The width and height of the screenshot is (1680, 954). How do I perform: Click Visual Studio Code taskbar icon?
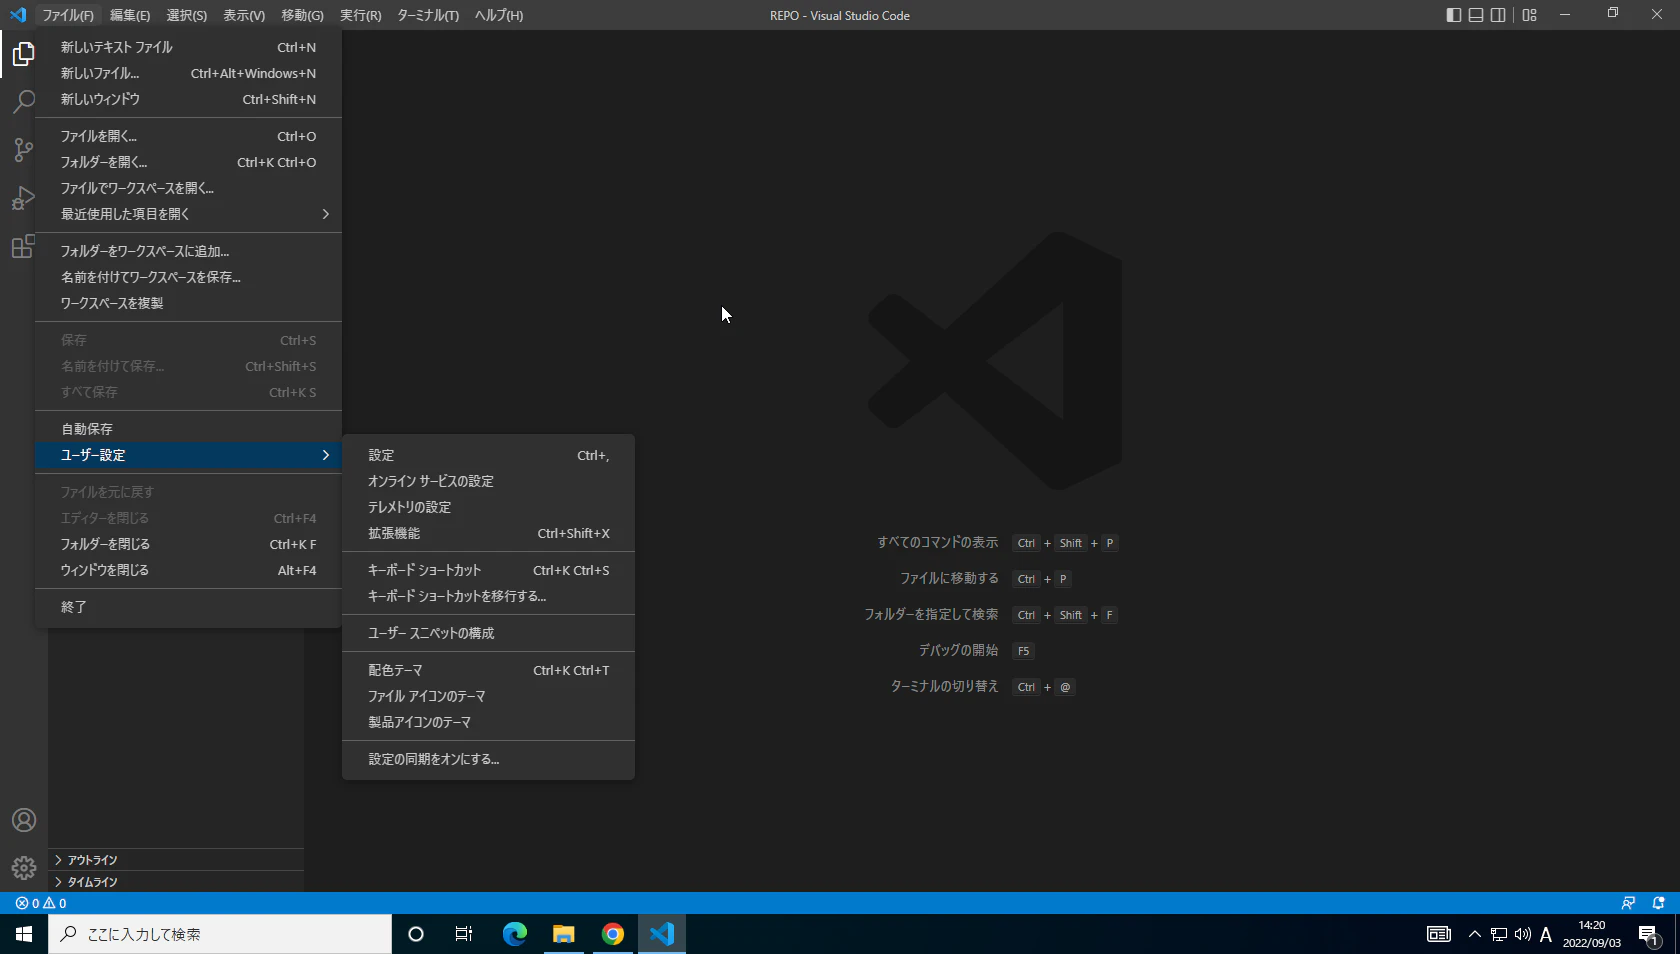662,934
